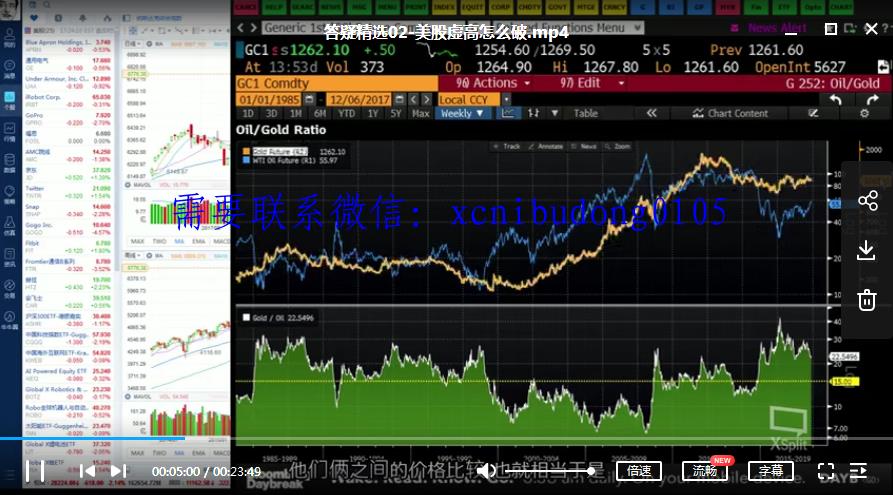Click the Annotate chart tool

tap(546, 146)
